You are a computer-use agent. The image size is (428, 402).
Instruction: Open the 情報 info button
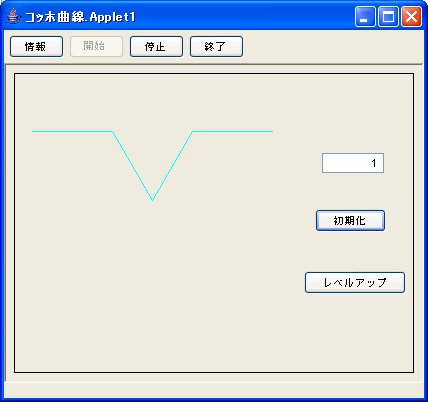[36, 47]
